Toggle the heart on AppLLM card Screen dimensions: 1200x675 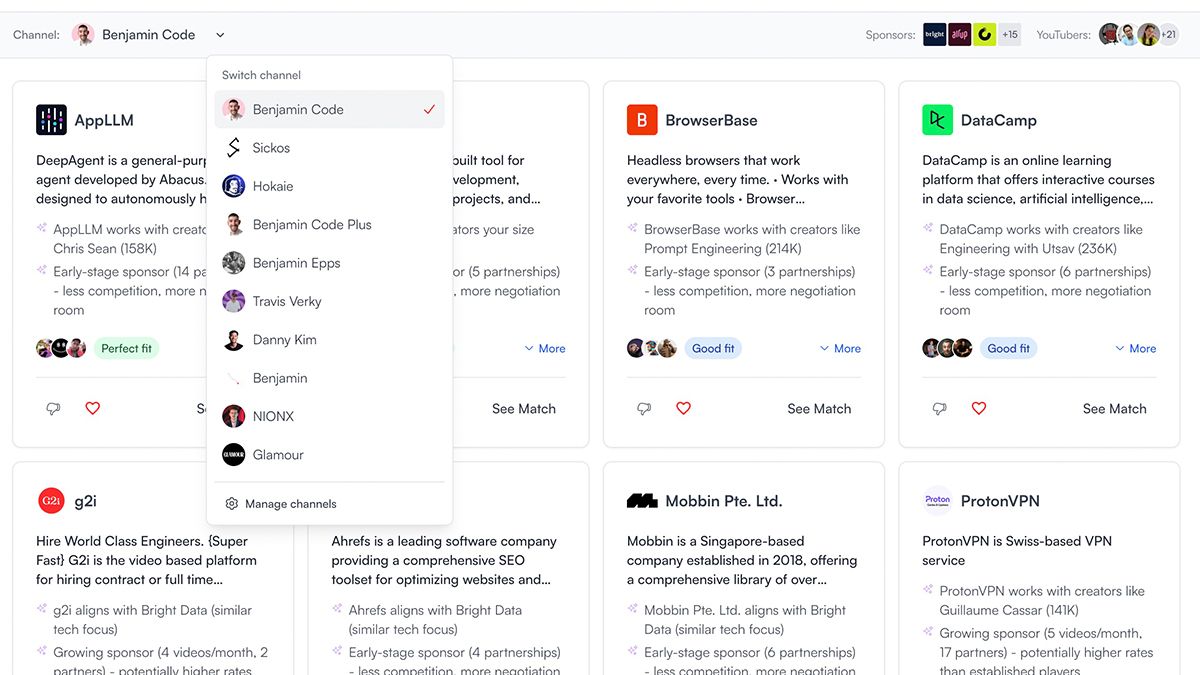tap(92, 408)
